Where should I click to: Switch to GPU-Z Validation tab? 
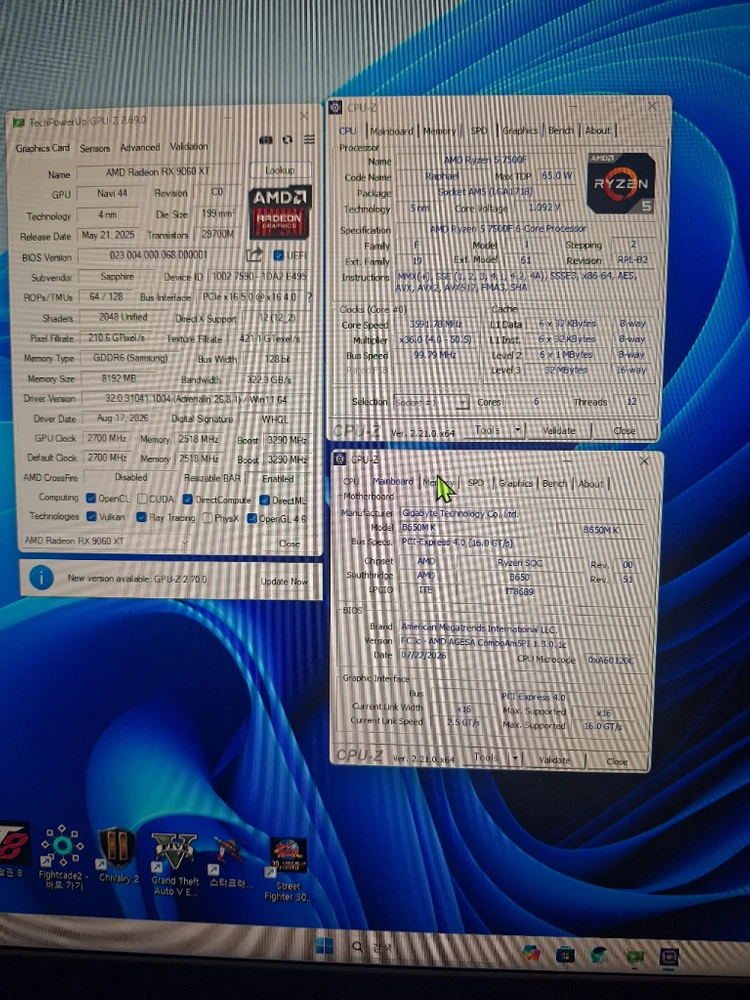pyautogui.click(x=189, y=146)
